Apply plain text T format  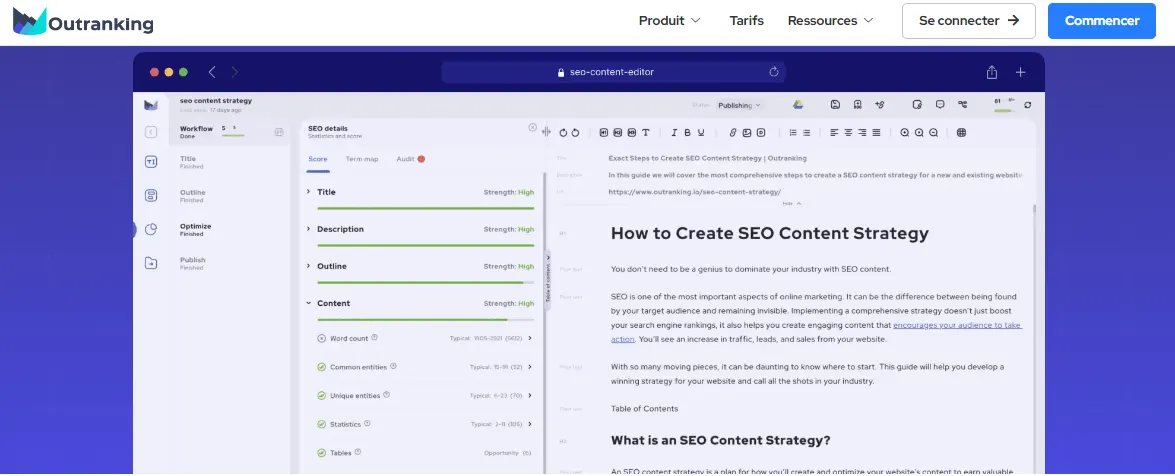tap(646, 133)
